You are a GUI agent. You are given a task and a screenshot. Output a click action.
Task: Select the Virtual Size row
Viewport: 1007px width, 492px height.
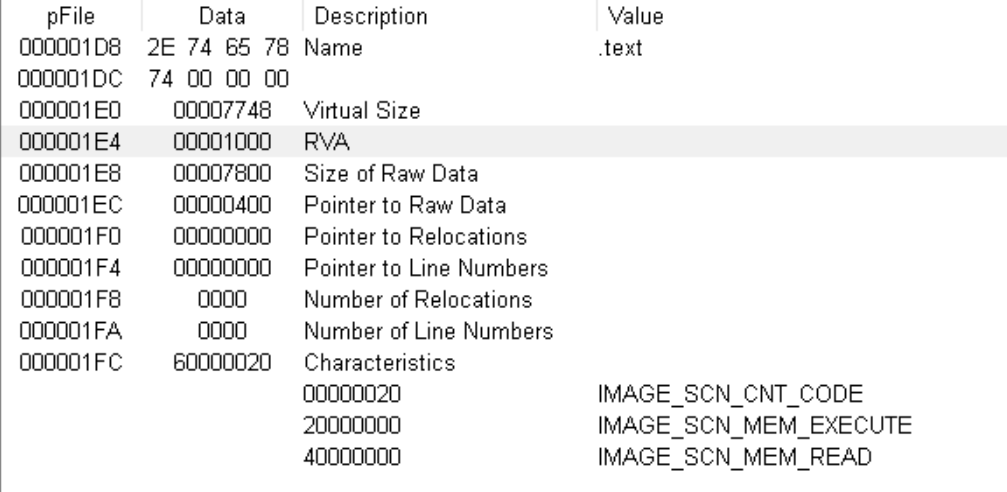click(504, 110)
